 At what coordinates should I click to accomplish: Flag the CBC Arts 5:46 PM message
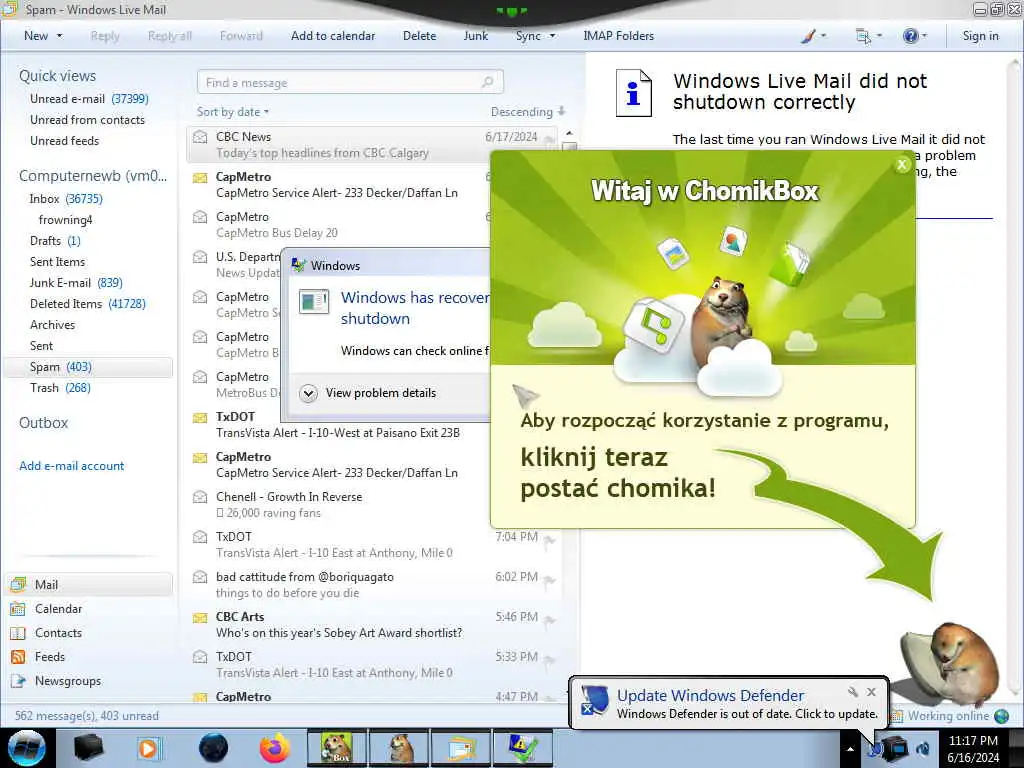click(x=550, y=619)
